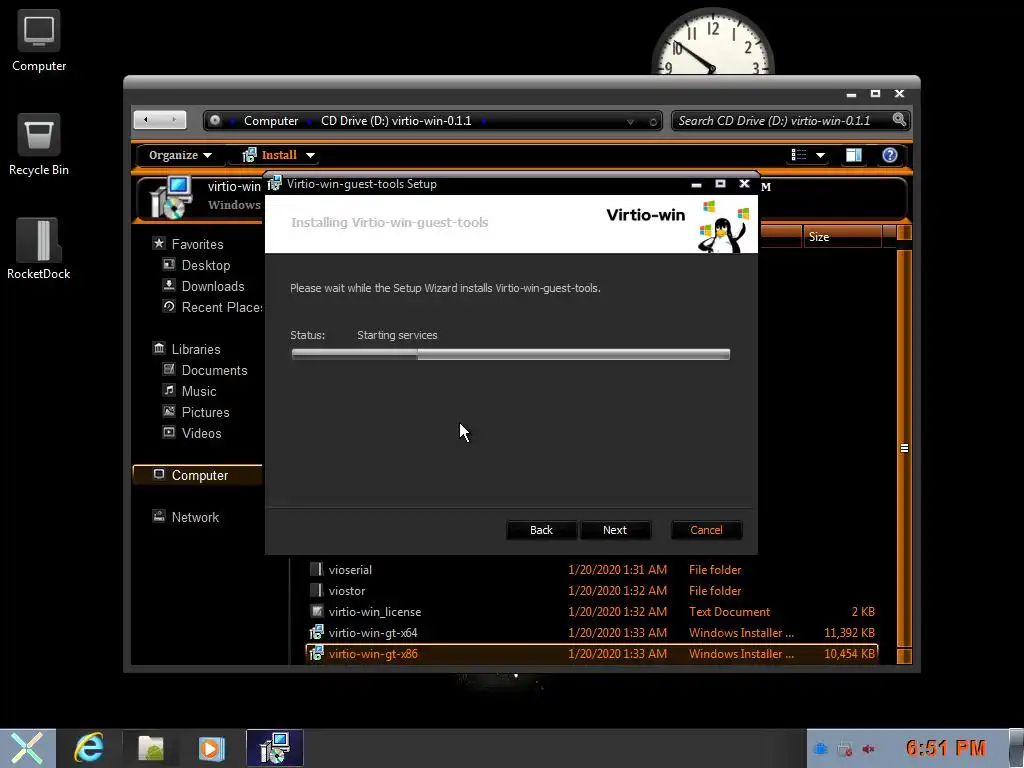
Task: Click the Downloads icon in the sidebar
Action: 169,285
